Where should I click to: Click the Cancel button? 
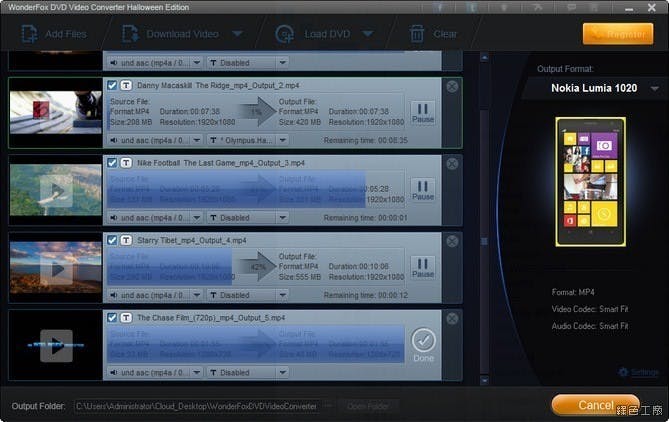tap(596, 405)
